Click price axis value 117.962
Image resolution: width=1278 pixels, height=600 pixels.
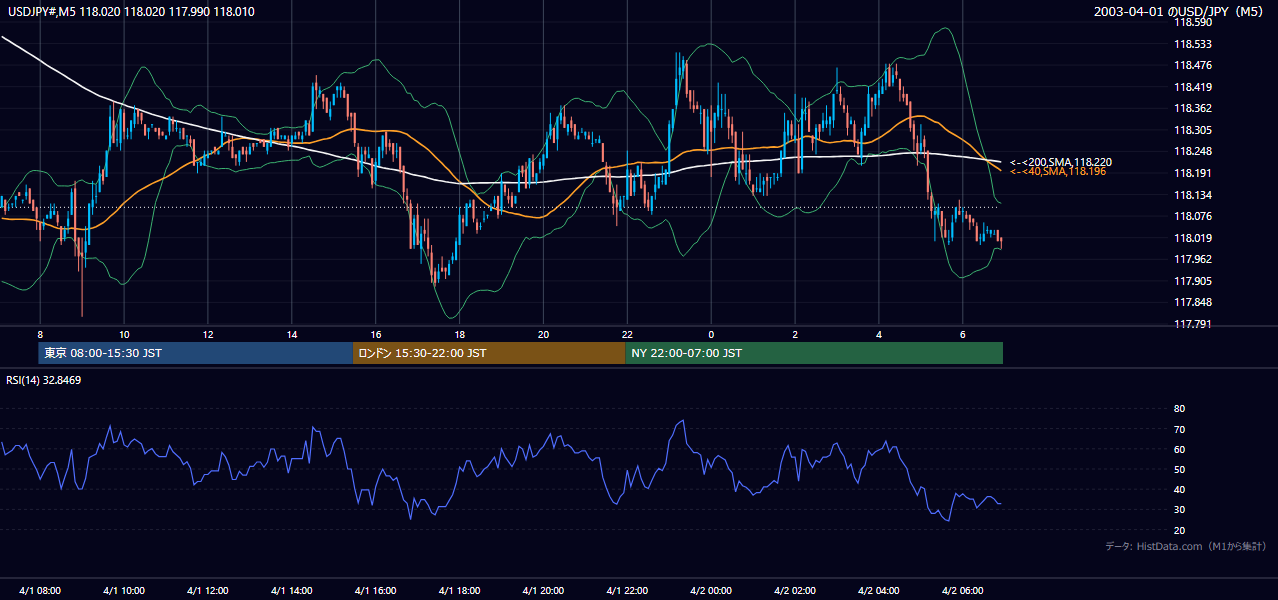(x=1193, y=259)
